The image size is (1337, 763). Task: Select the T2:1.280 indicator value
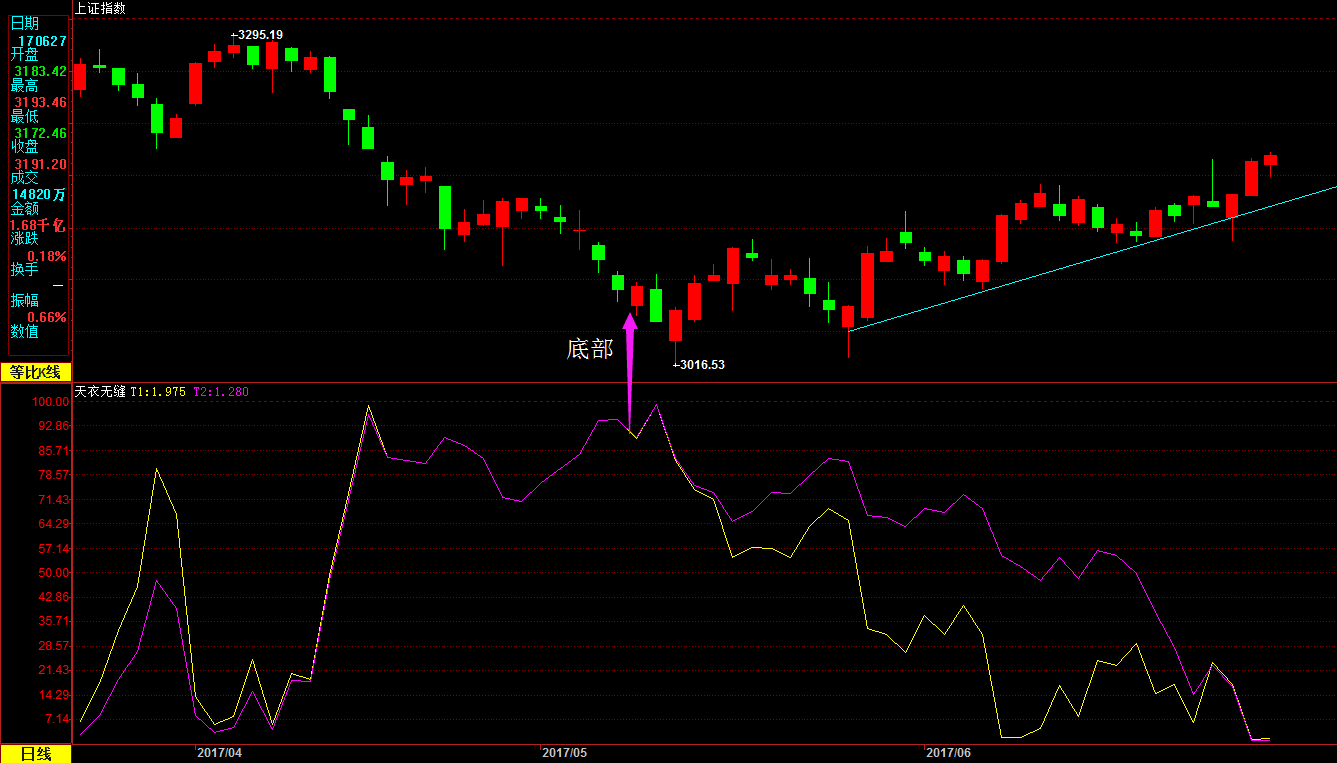tap(221, 392)
